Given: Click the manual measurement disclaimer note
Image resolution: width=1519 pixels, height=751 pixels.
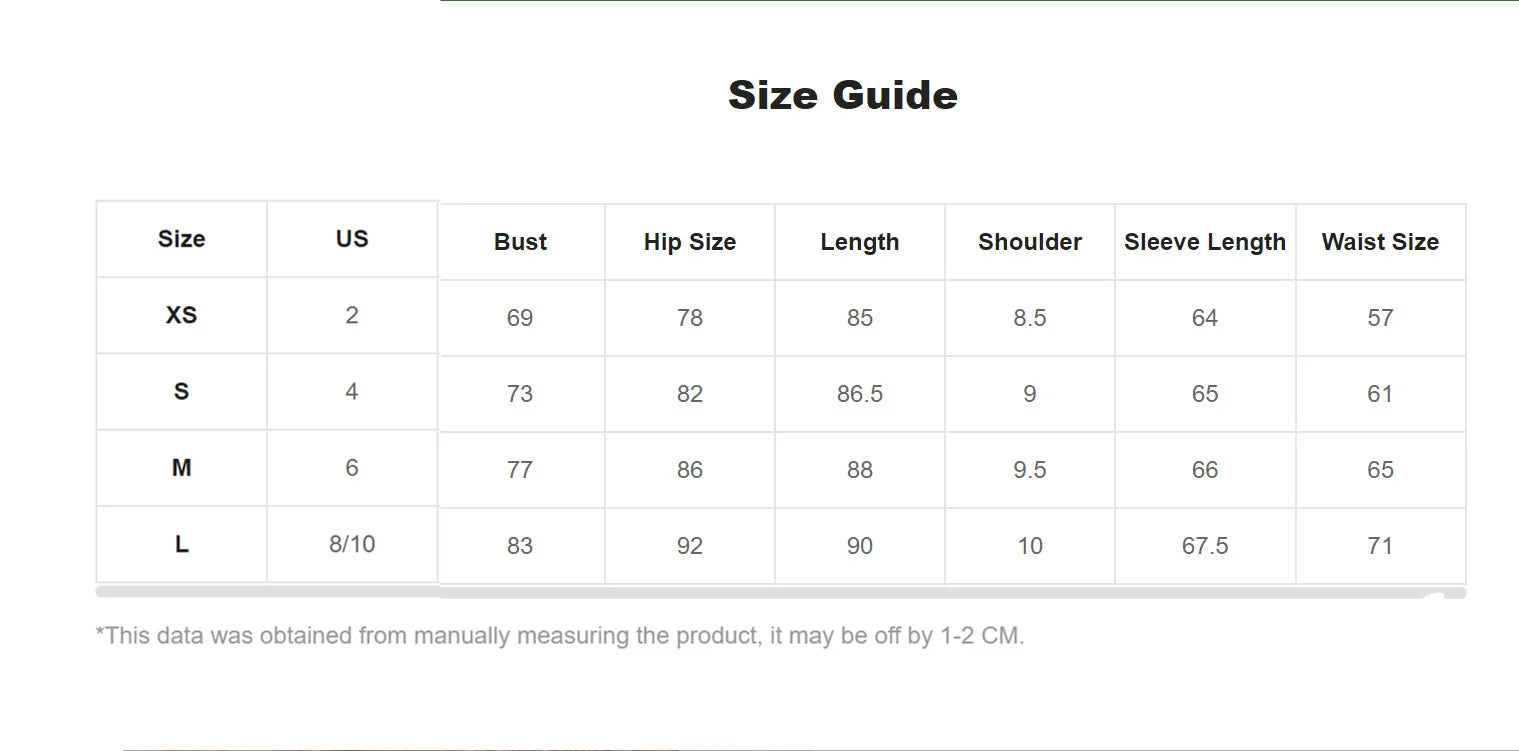Looking at the screenshot, I should click(x=560, y=636).
